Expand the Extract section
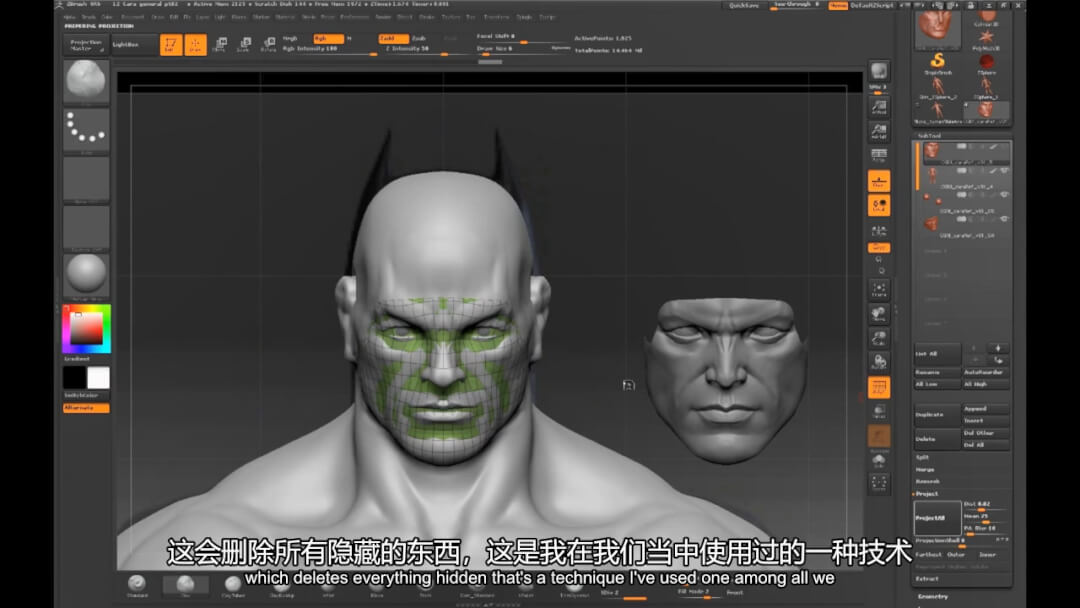This screenshot has height=608, width=1080. [927, 579]
